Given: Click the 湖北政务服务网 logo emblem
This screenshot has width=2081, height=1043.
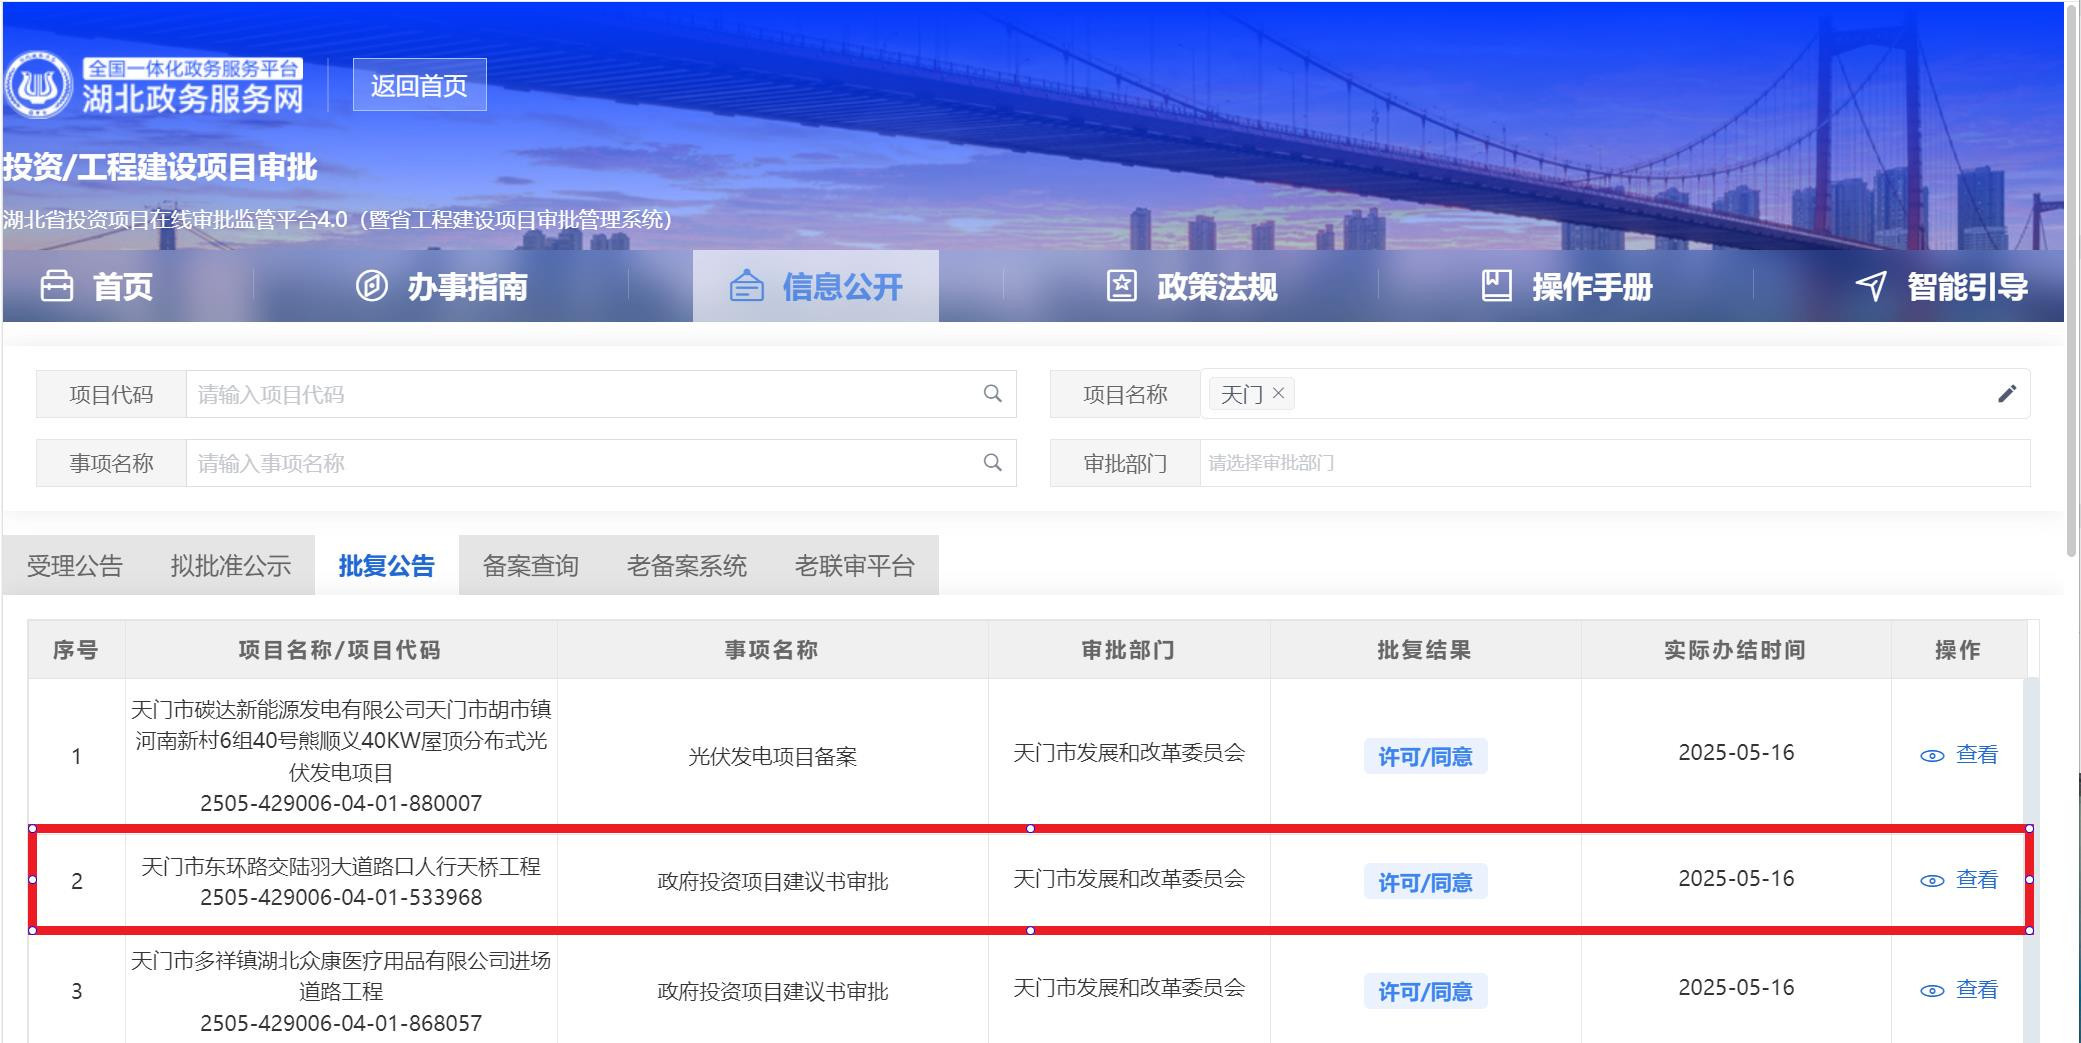Looking at the screenshot, I should tap(38, 85).
